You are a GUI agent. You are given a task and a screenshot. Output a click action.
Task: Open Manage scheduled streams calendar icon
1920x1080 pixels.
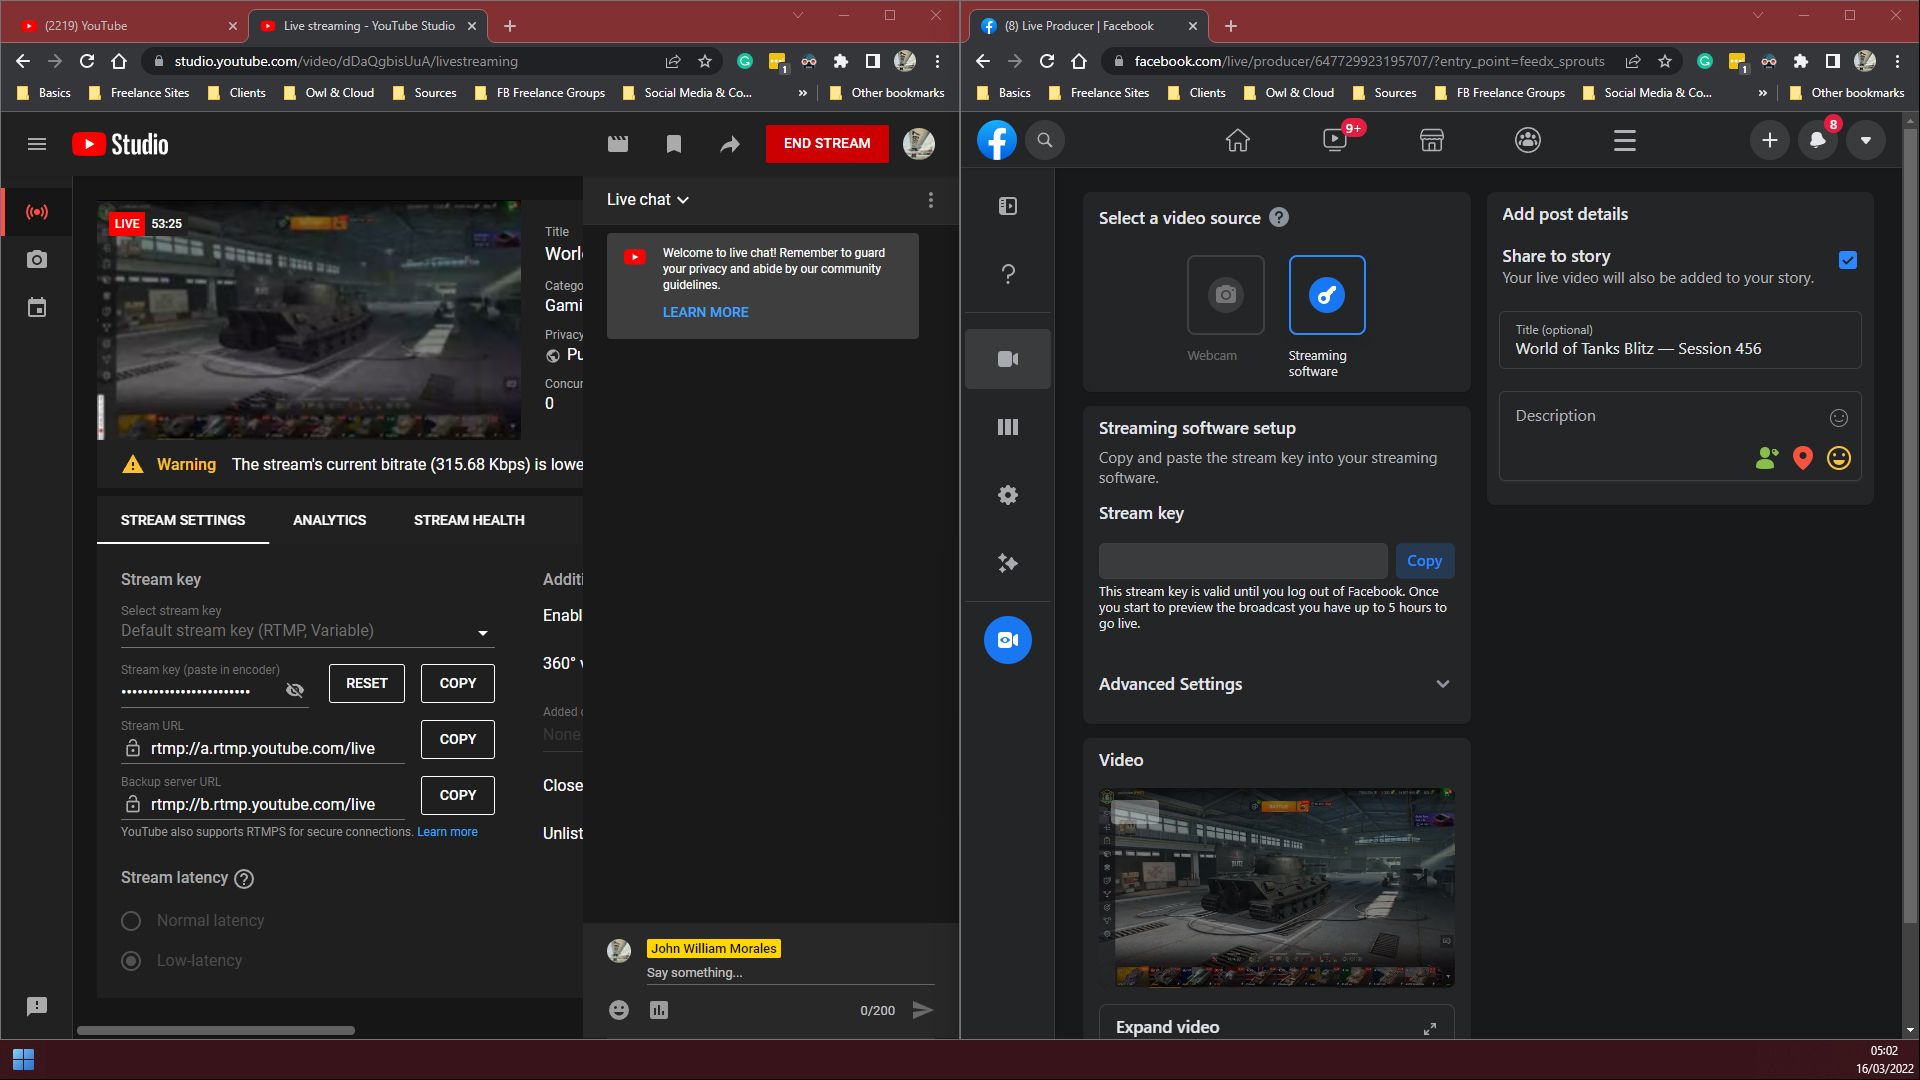coord(37,308)
